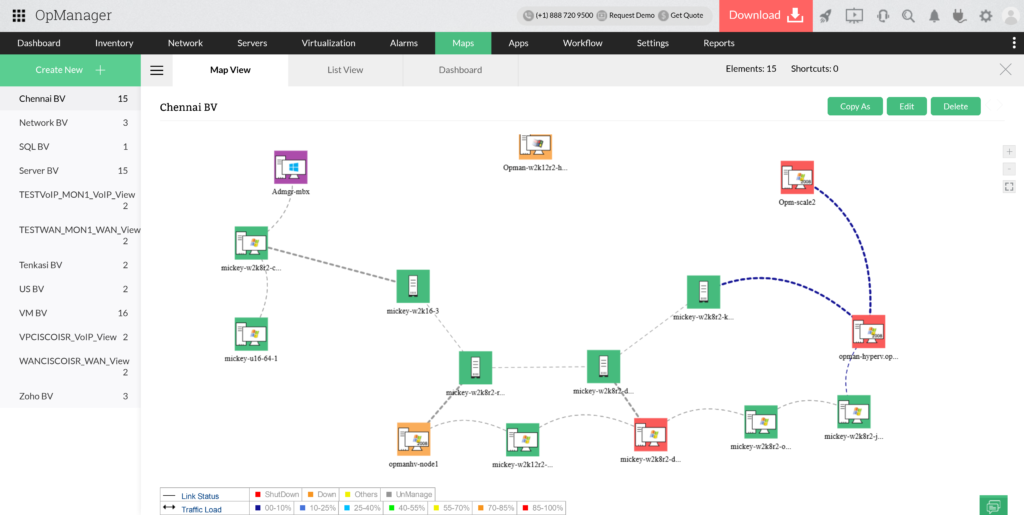Open the chat icon at bottom right
Image resolution: width=1024 pixels, height=515 pixels.
coord(992,505)
